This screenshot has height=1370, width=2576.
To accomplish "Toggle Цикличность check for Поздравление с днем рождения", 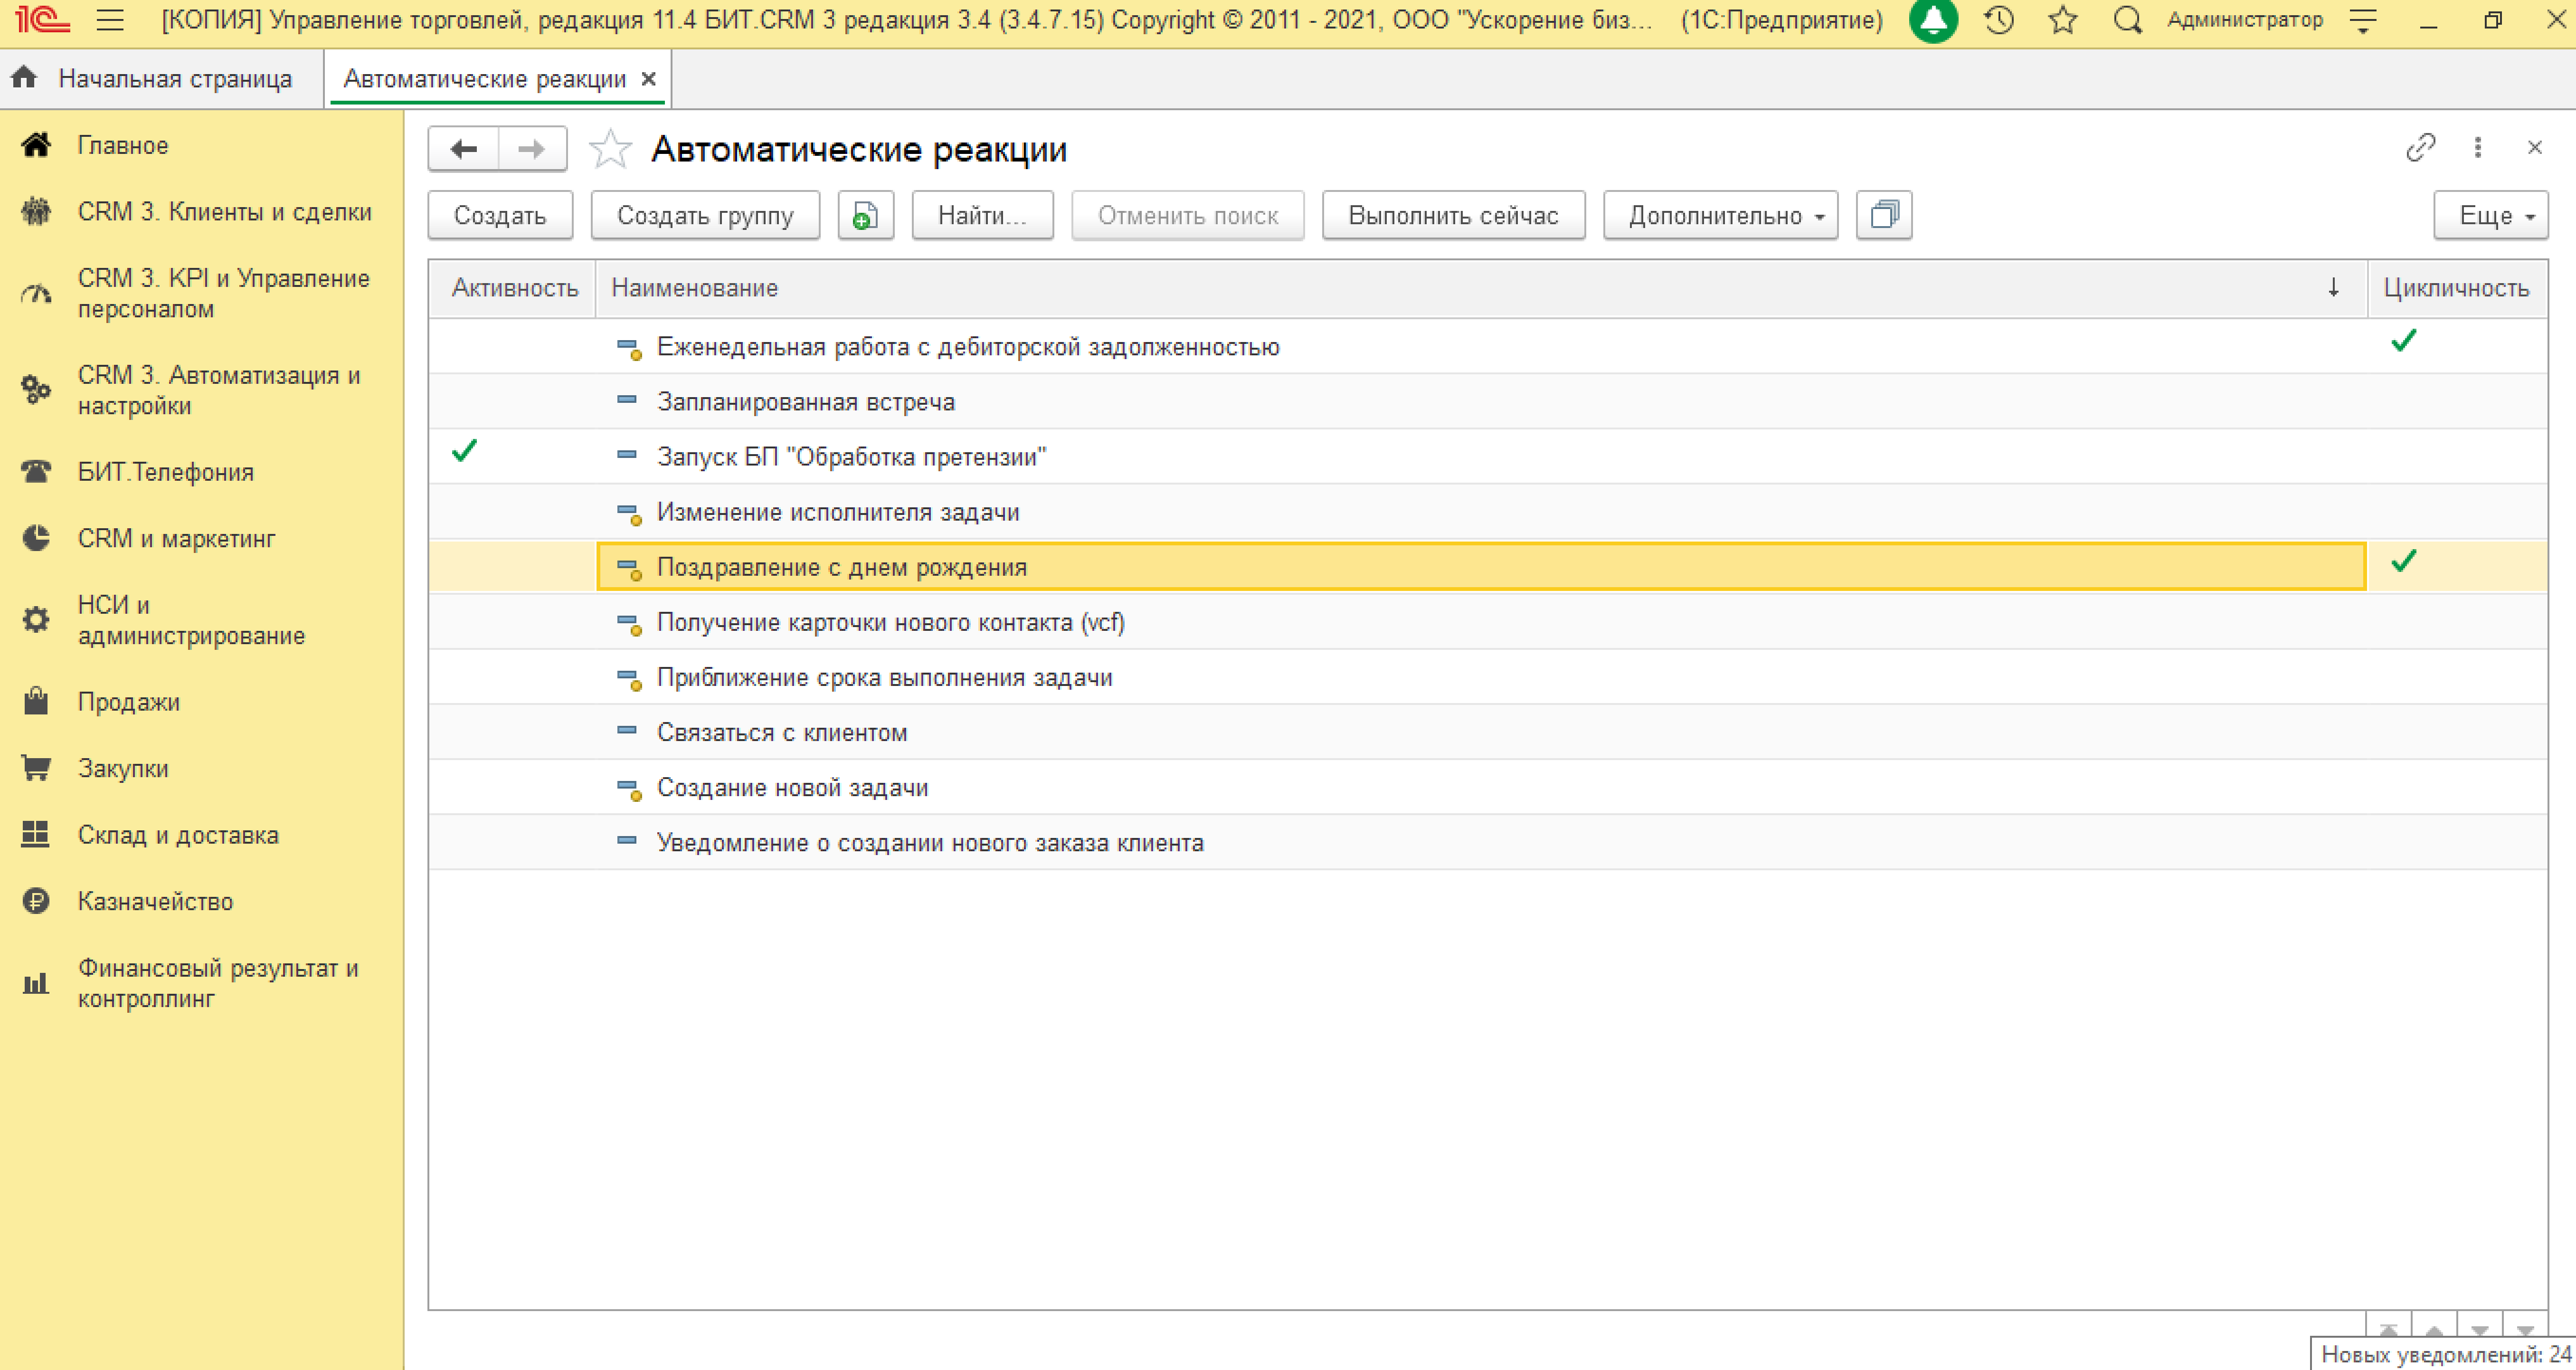I will point(2403,562).
